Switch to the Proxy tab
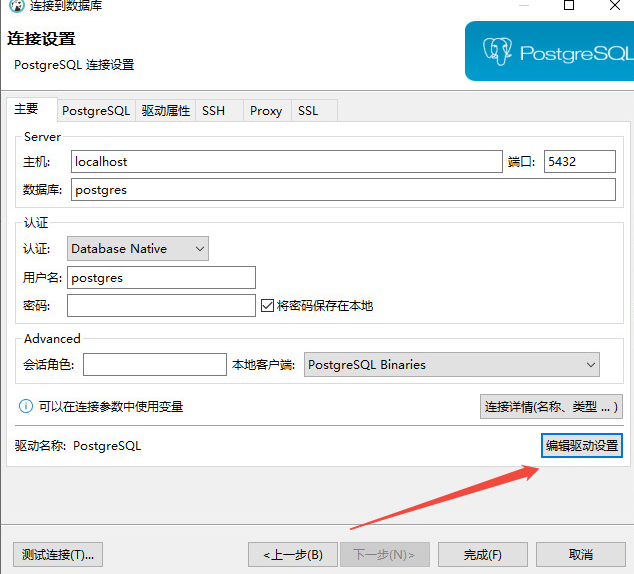Screen dimensions: 634x574 tap(267, 110)
